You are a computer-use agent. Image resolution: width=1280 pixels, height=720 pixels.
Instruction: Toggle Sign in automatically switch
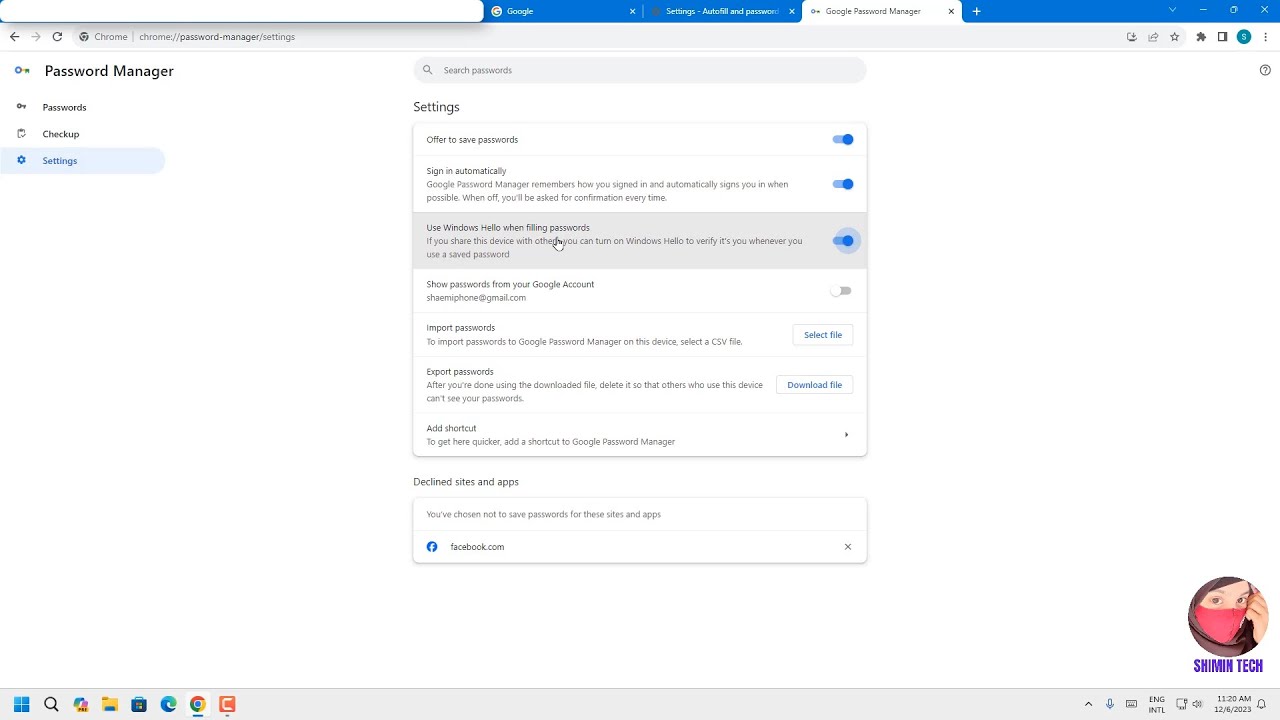[x=843, y=184]
